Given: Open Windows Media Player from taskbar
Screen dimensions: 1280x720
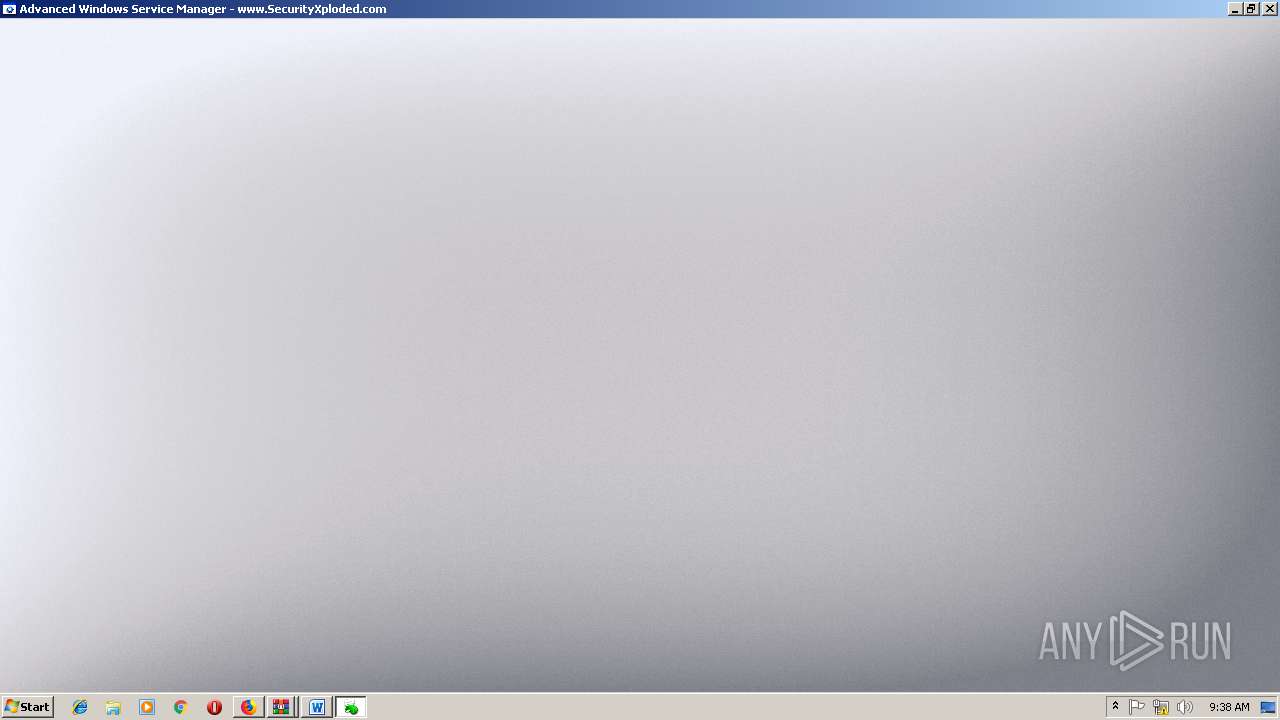Looking at the screenshot, I should pos(147,707).
